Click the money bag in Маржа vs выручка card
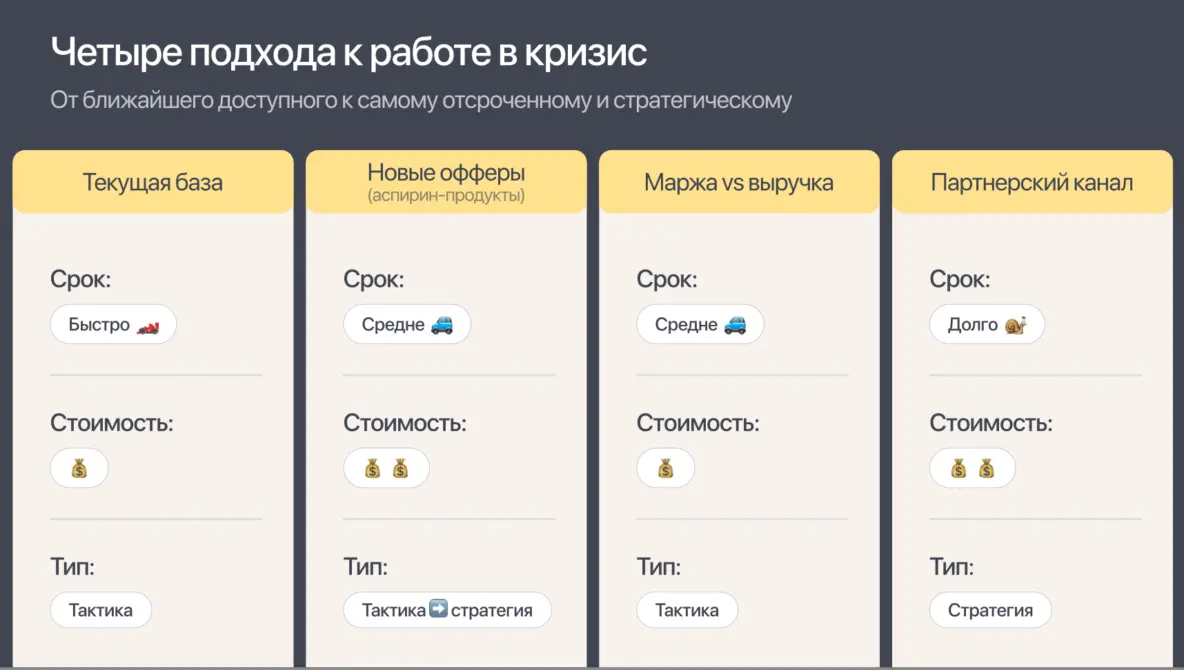The height and width of the screenshot is (670, 1184). (x=665, y=469)
